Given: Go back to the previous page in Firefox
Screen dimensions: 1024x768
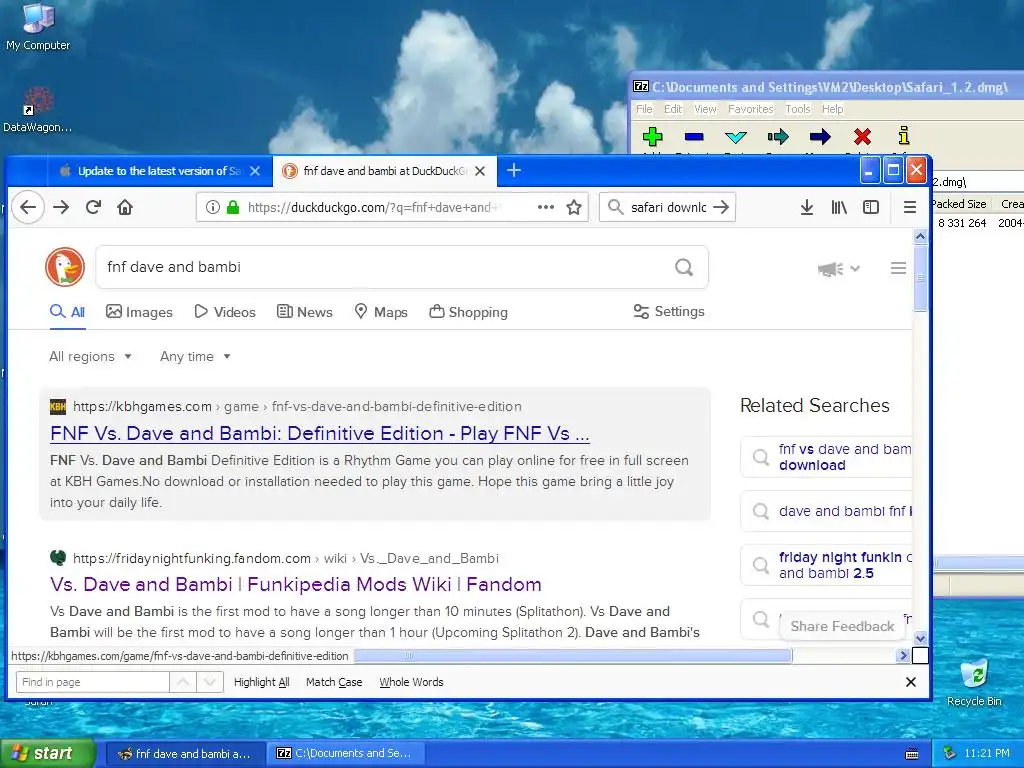Looking at the screenshot, I should tap(28, 207).
